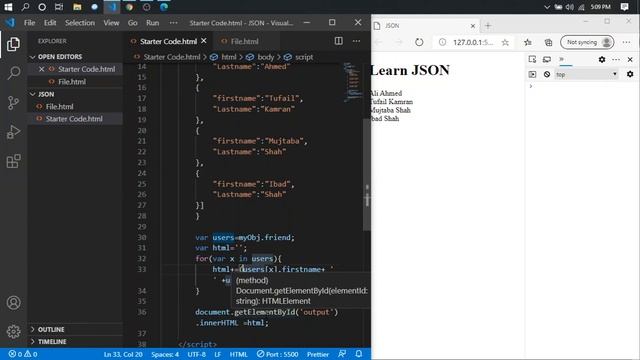
Task: Change UTF-8 encoding in status bar
Action: (x=196, y=354)
